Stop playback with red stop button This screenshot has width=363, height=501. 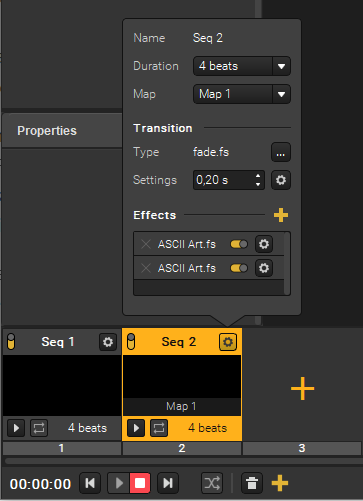click(x=140, y=483)
